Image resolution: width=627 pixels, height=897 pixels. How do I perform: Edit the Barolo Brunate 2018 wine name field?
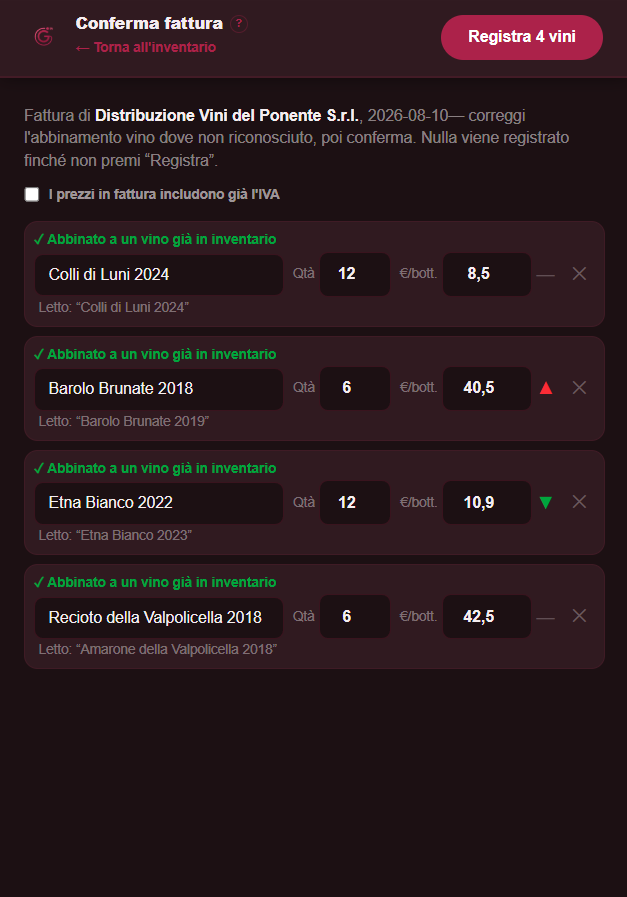click(159, 388)
